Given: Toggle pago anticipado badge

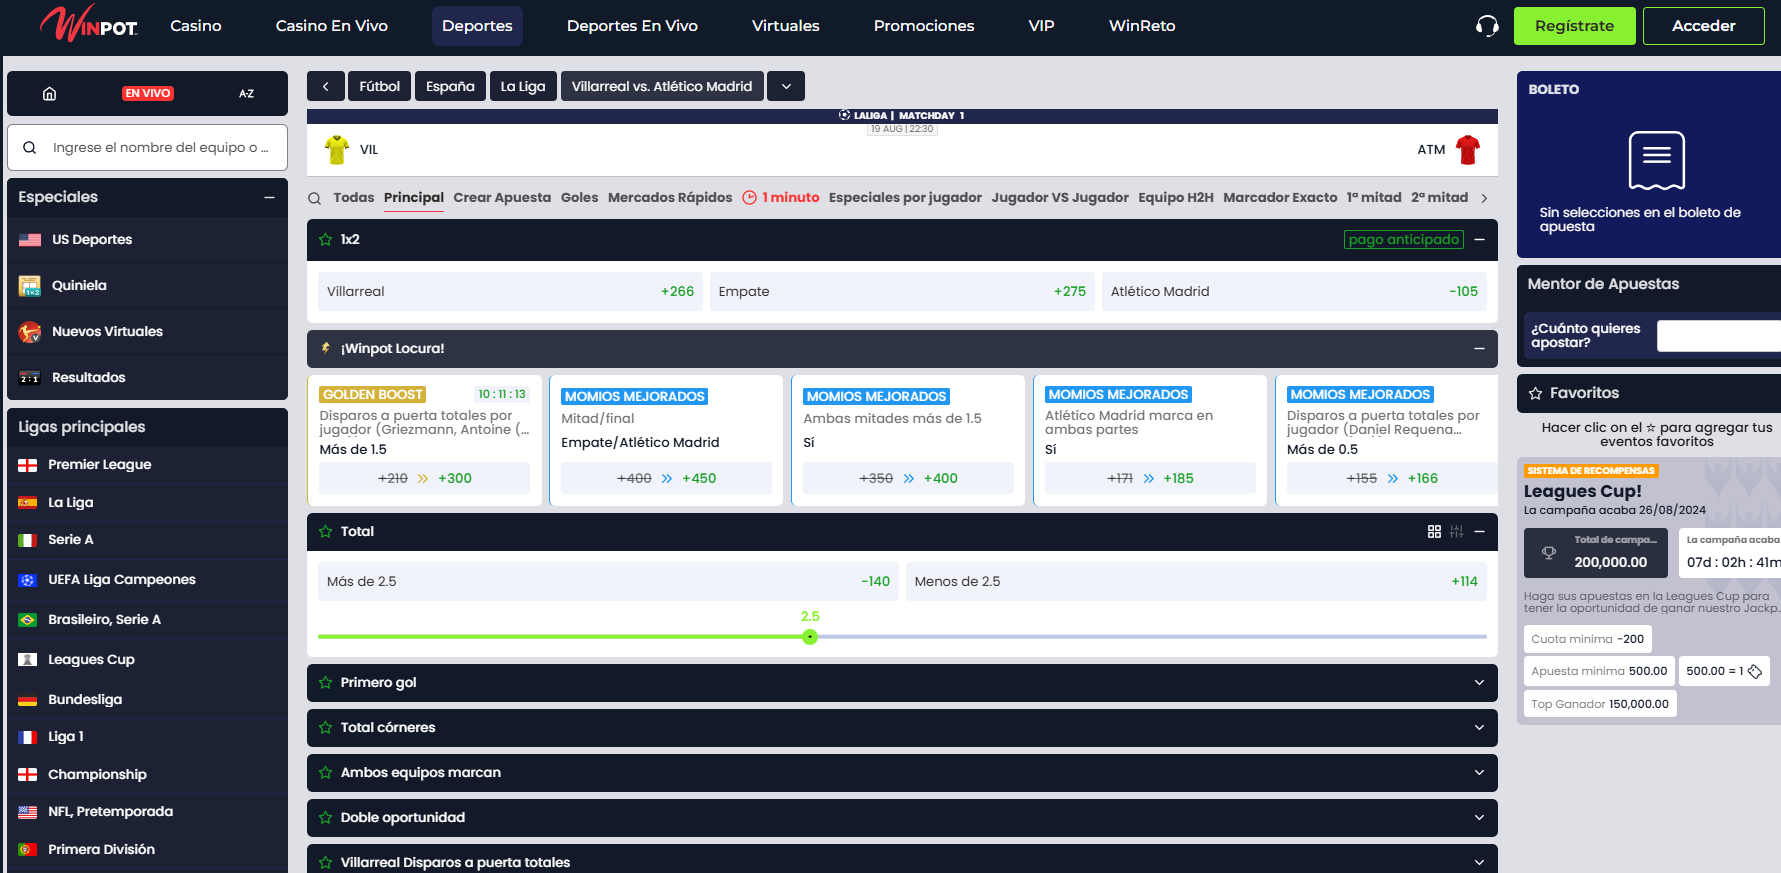Looking at the screenshot, I should click(x=1403, y=240).
